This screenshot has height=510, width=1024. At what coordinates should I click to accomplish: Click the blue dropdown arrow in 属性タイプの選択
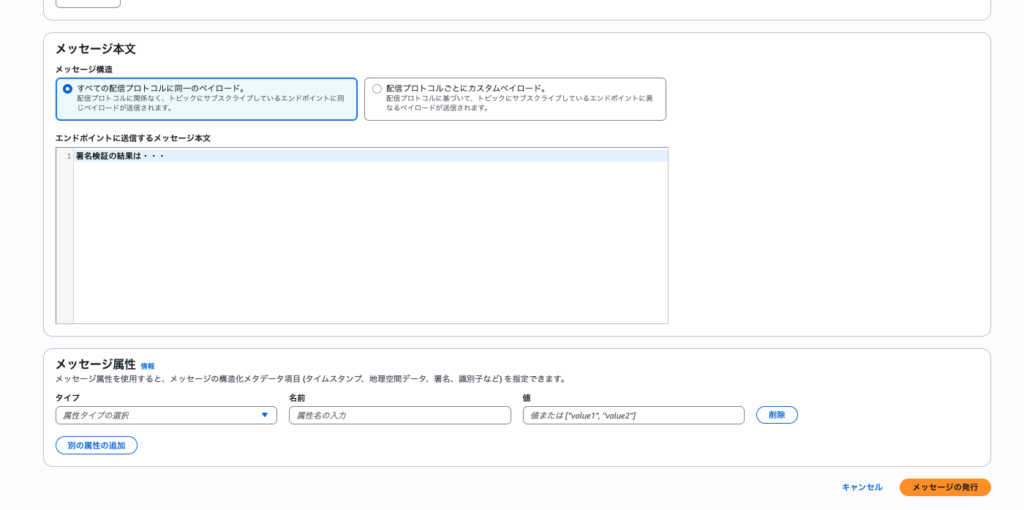pyautogui.click(x=265, y=415)
